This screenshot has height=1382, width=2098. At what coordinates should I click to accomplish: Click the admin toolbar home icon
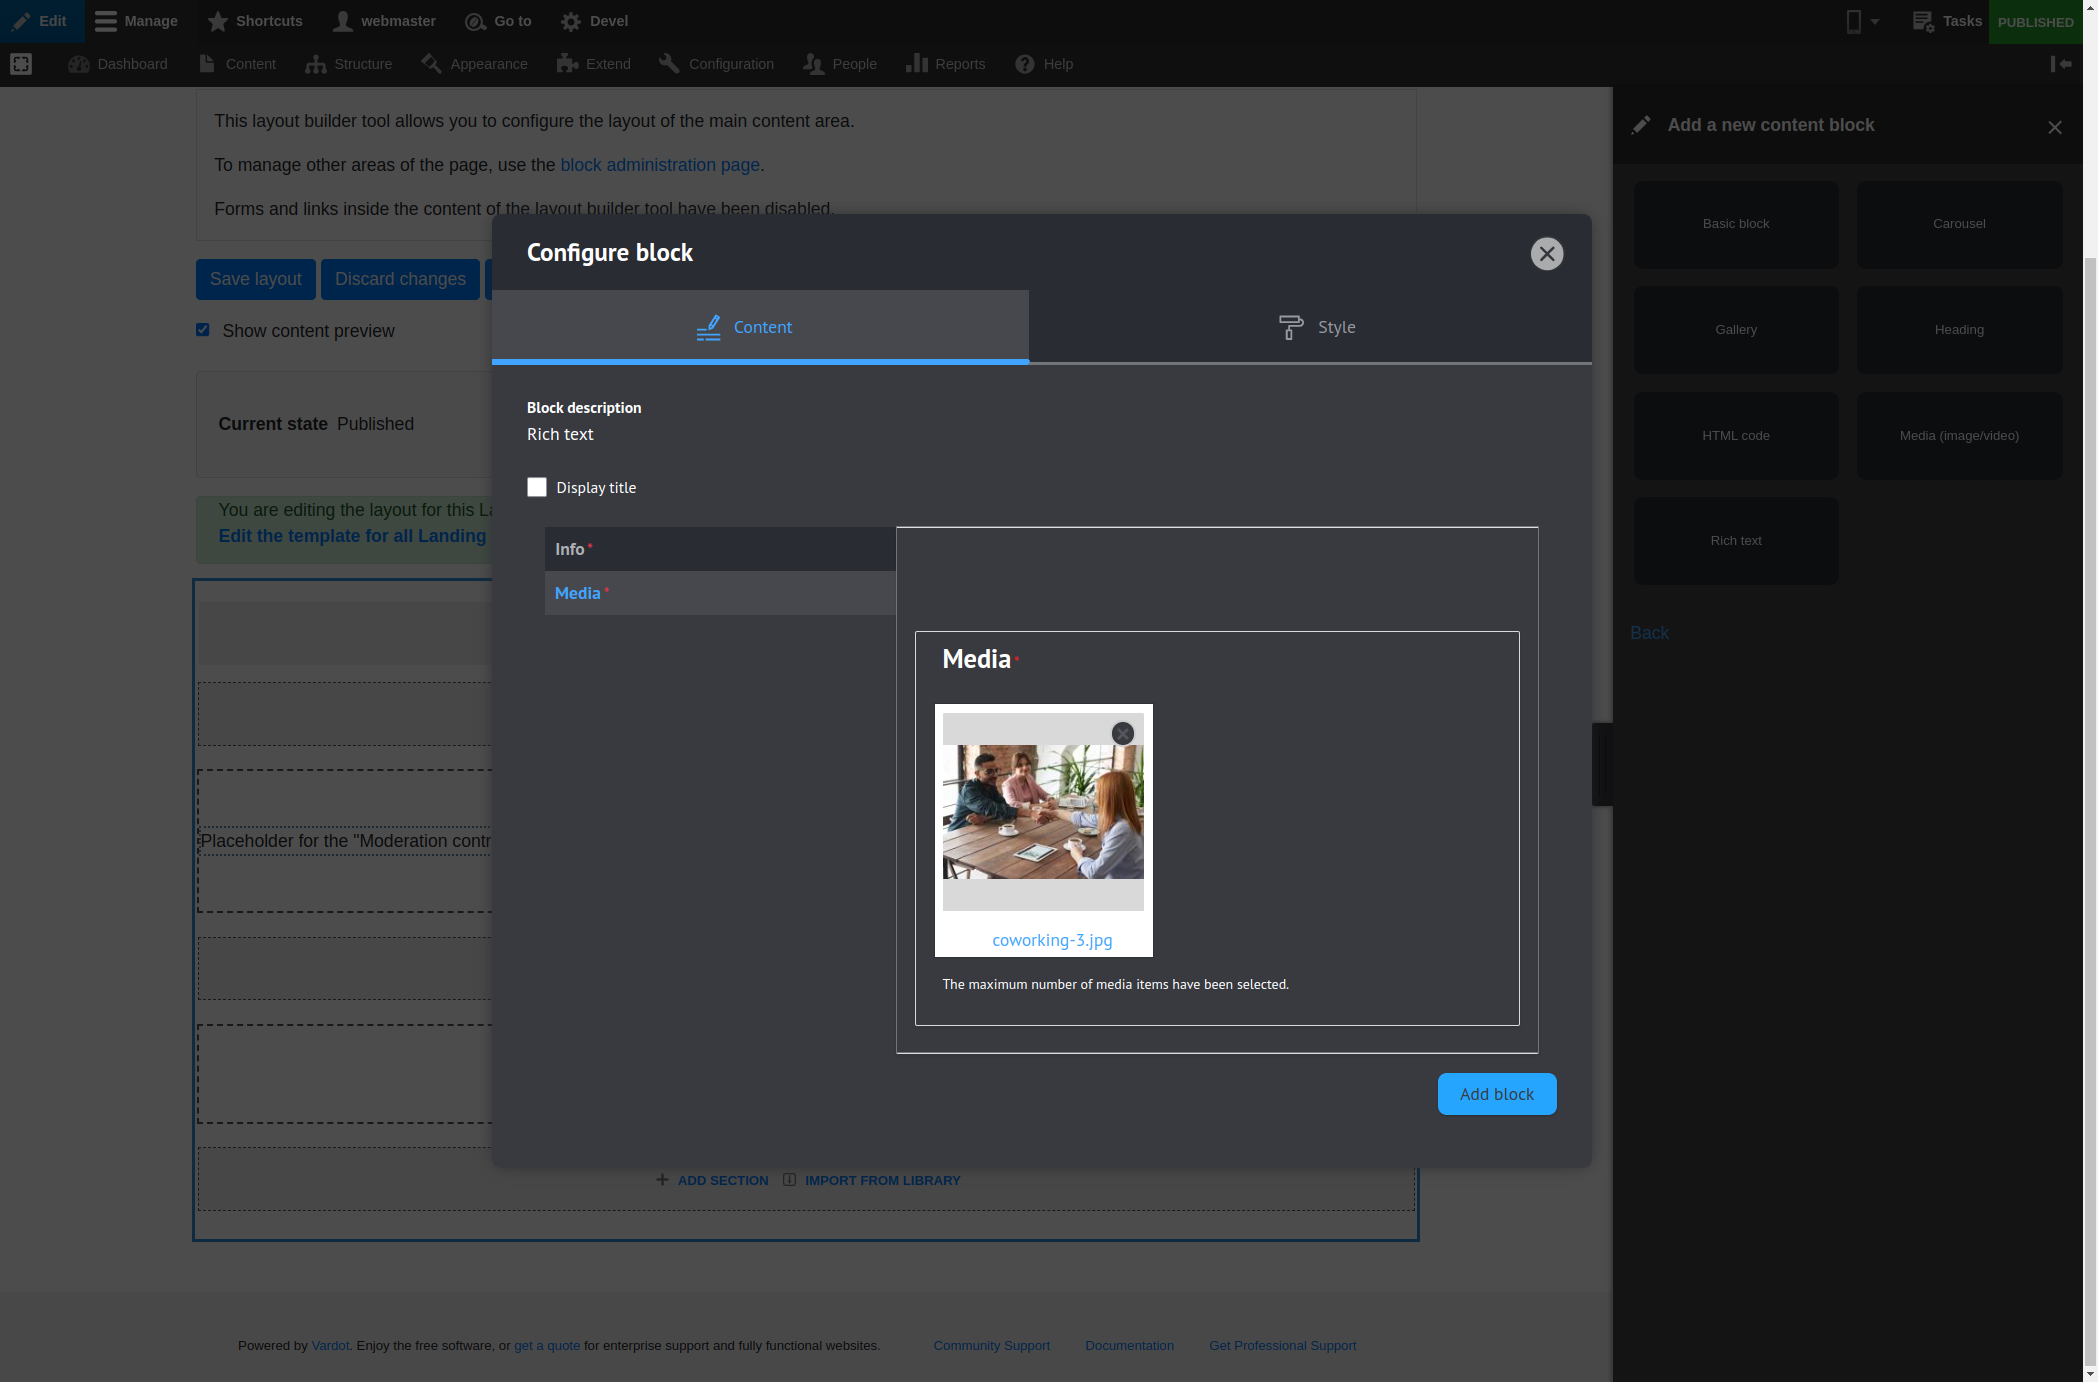21,64
